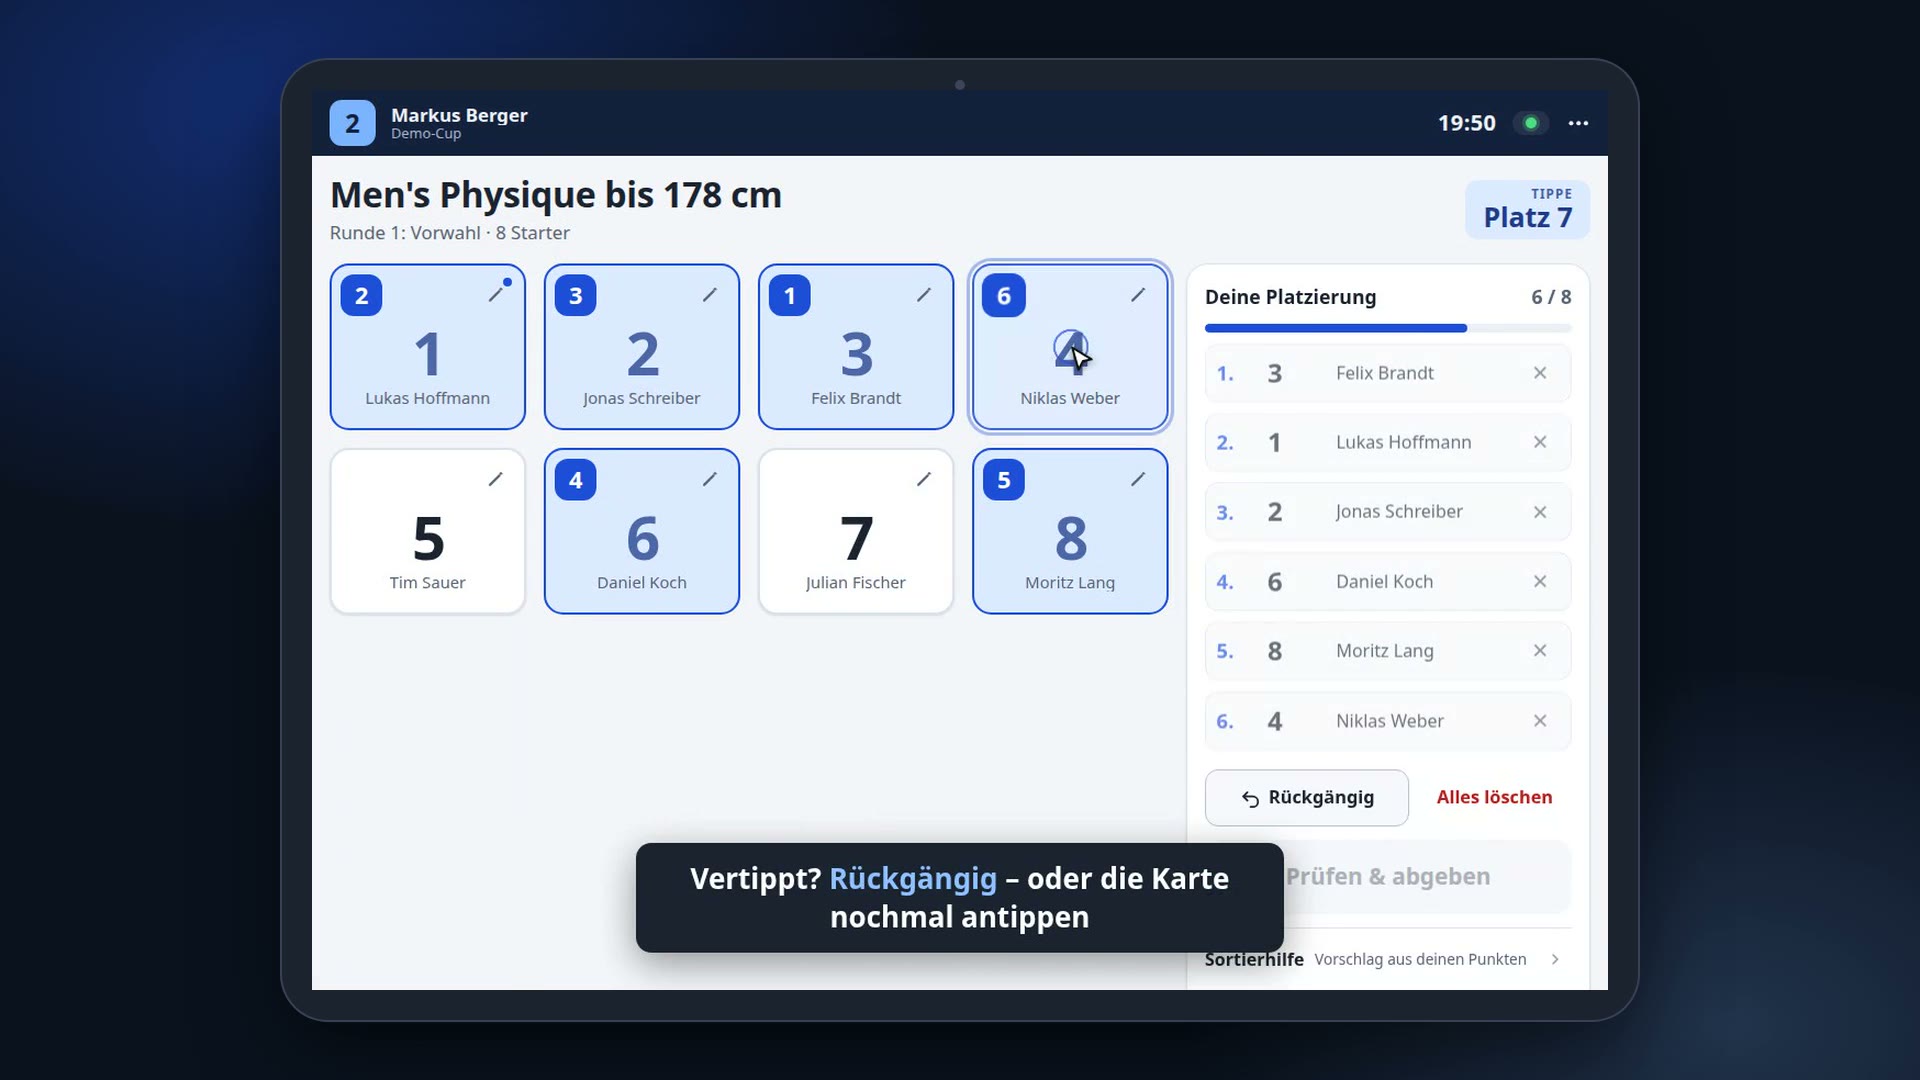
Task: Click the rank badge 2 on Lukas Hoffmann's card
Action: pos(361,295)
